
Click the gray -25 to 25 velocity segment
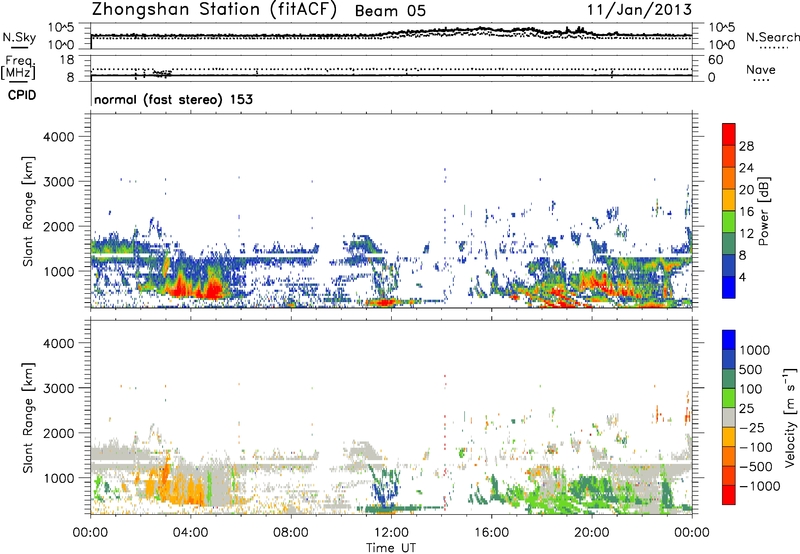(729, 417)
